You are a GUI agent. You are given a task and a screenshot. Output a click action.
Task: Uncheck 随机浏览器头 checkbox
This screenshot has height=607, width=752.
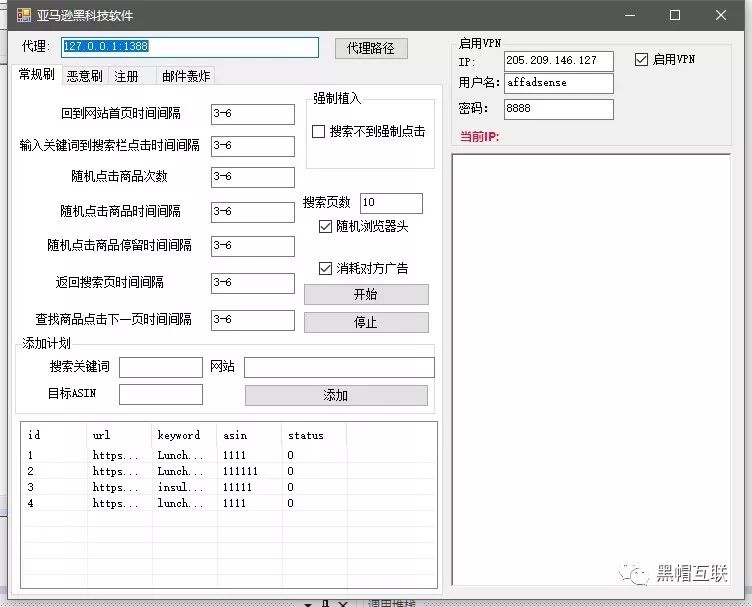pyautogui.click(x=325, y=226)
